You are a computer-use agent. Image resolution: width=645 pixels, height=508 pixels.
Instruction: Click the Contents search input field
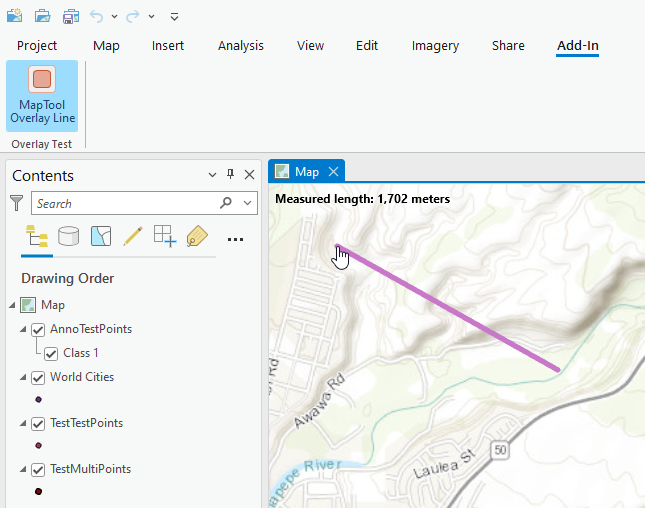[125, 203]
